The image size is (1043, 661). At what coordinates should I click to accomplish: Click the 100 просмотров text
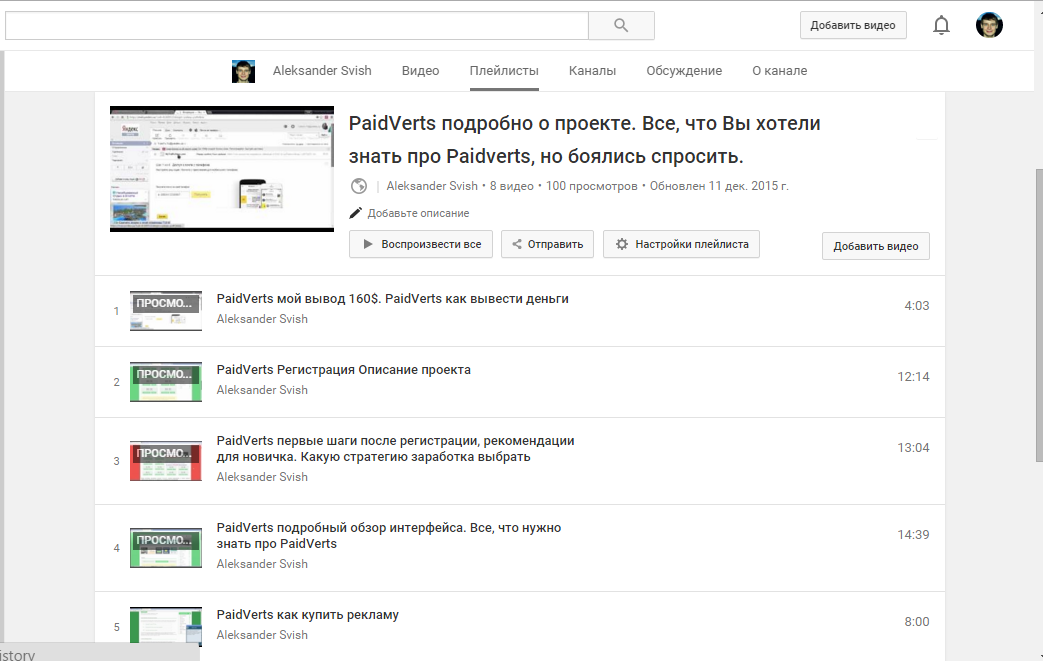point(591,186)
